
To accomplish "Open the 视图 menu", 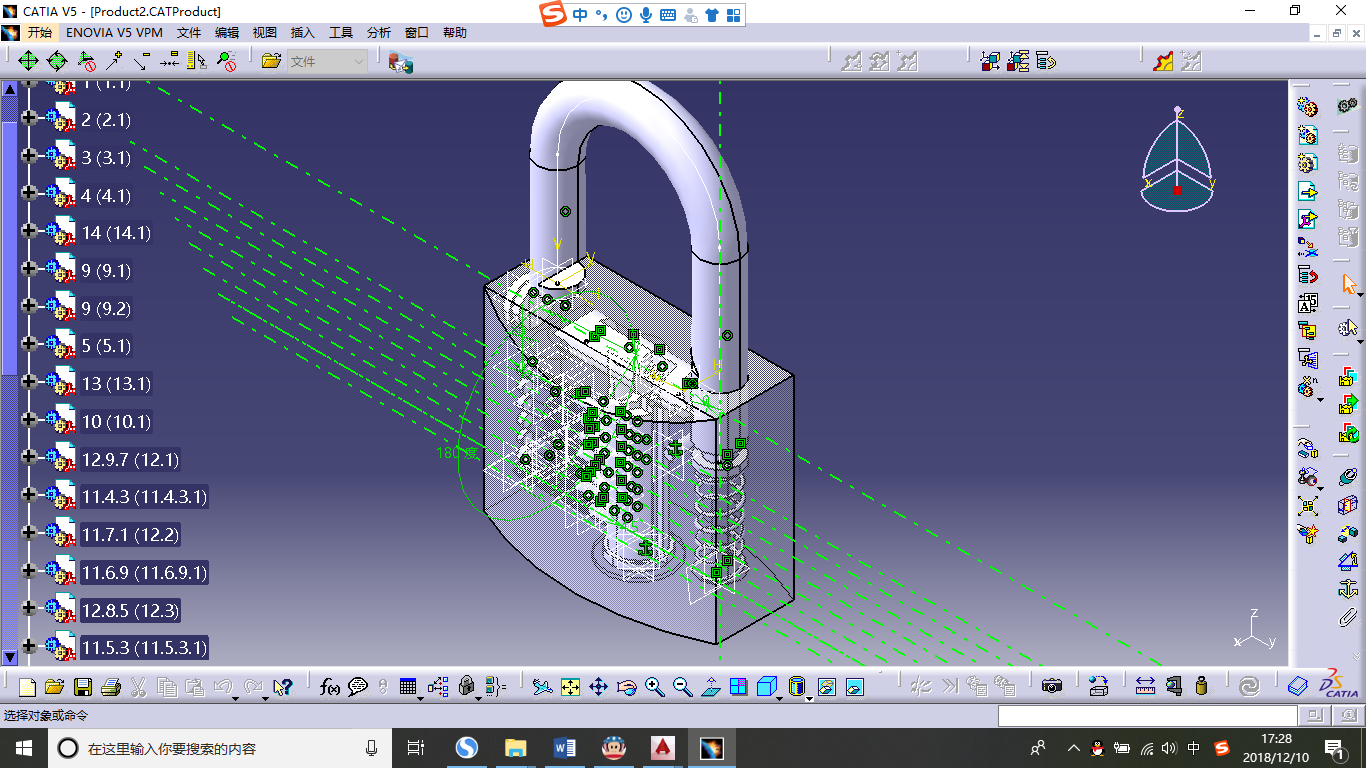I will pyautogui.click(x=265, y=33).
